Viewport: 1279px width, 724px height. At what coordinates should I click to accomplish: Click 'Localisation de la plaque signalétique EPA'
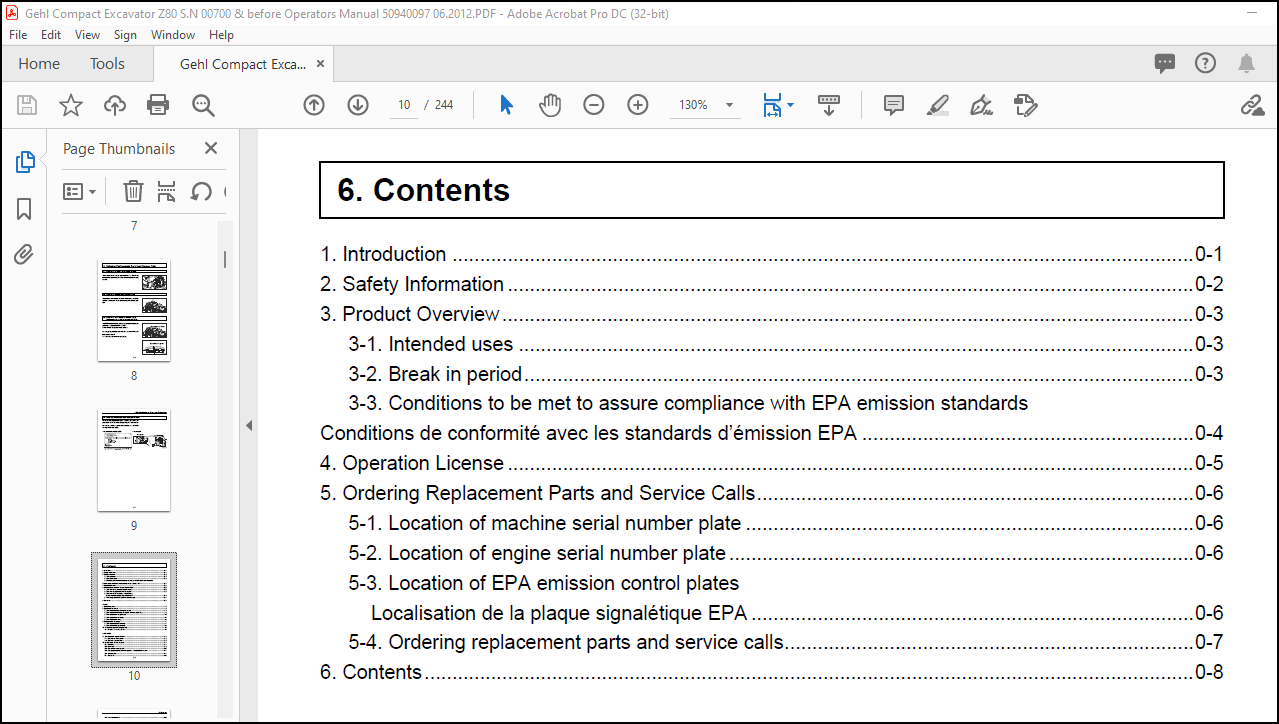pyautogui.click(x=559, y=613)
